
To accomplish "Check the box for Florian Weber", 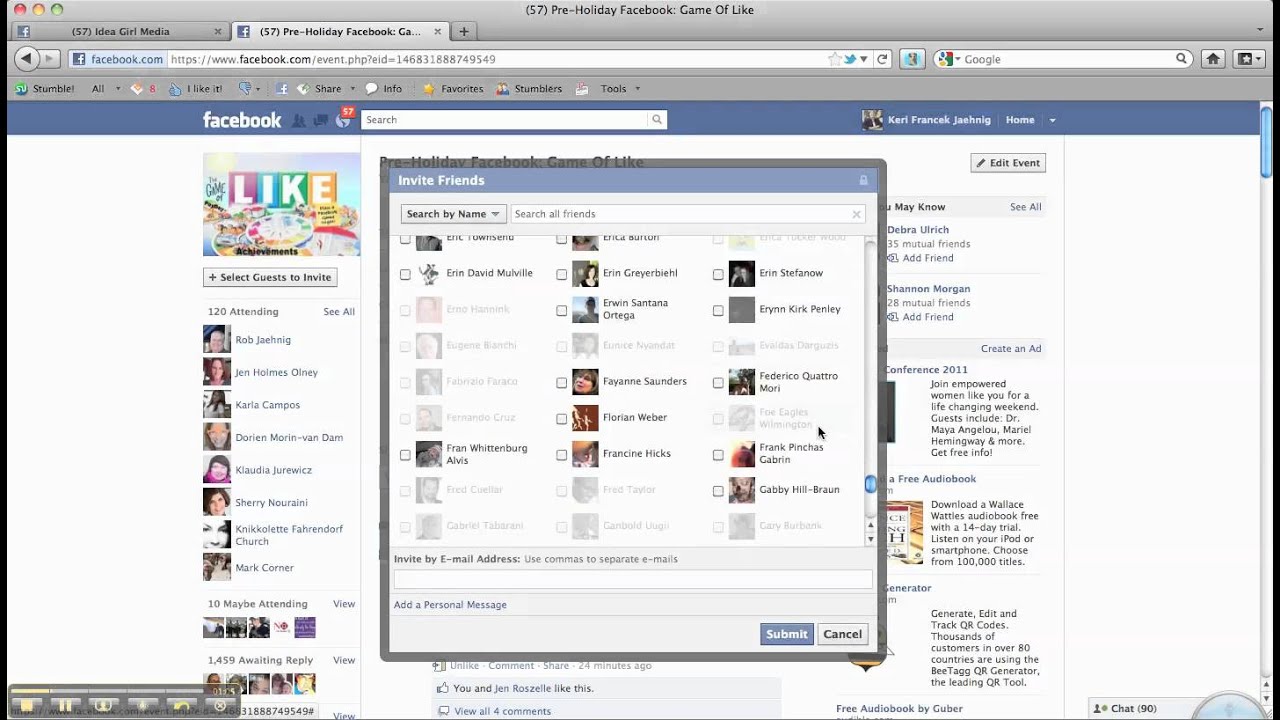I will tap(561, 418).
